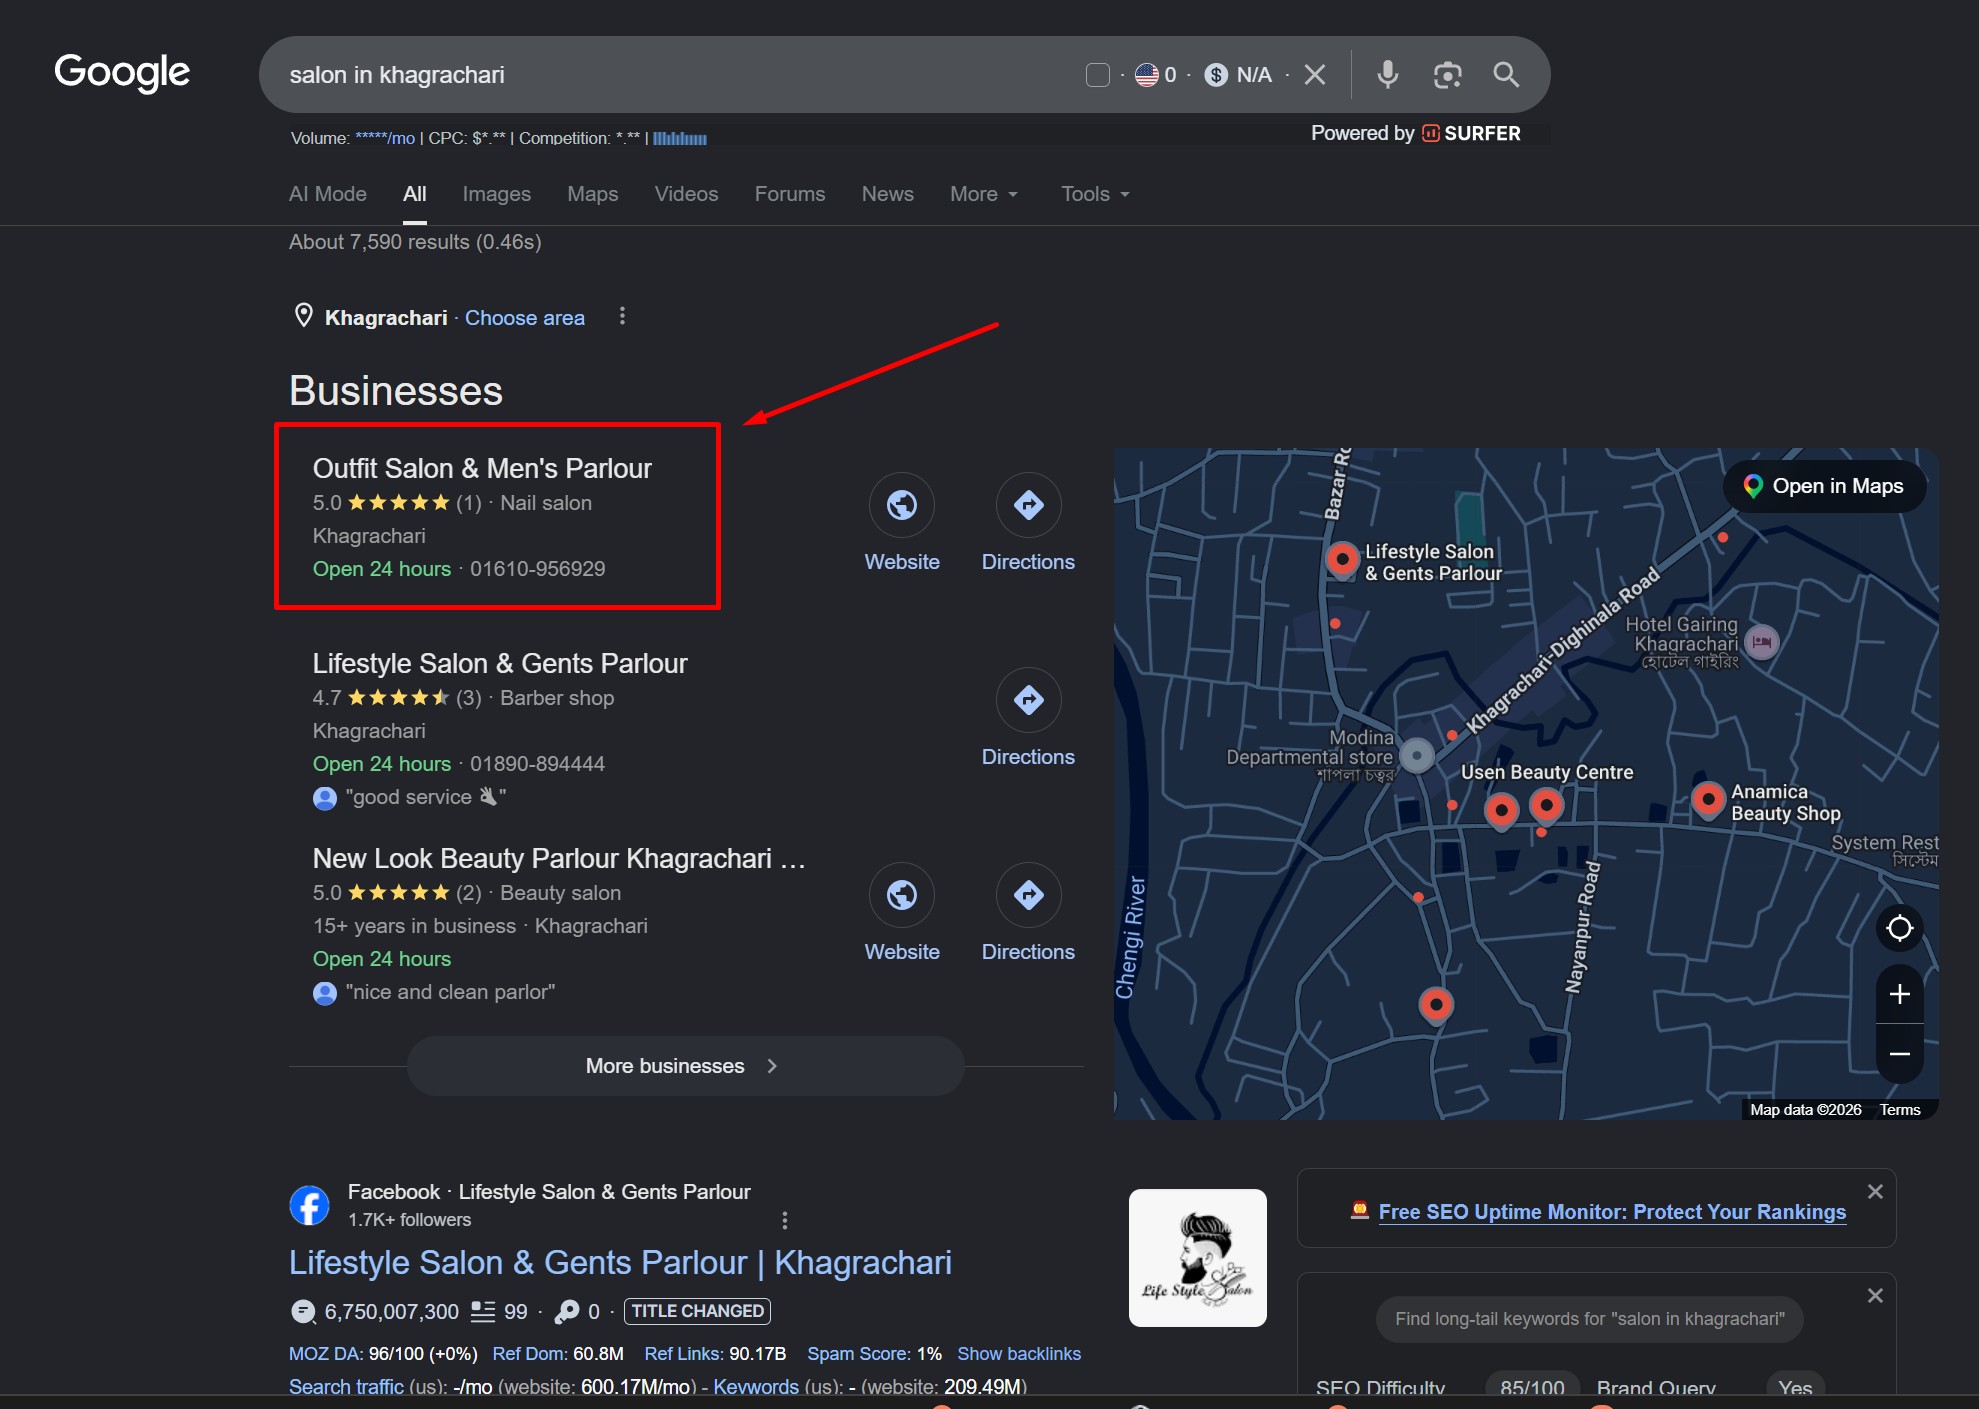1979x1409 pixels.
Task: Click Directions label for Lifestyle Salon
Action: coord(1028,757)
